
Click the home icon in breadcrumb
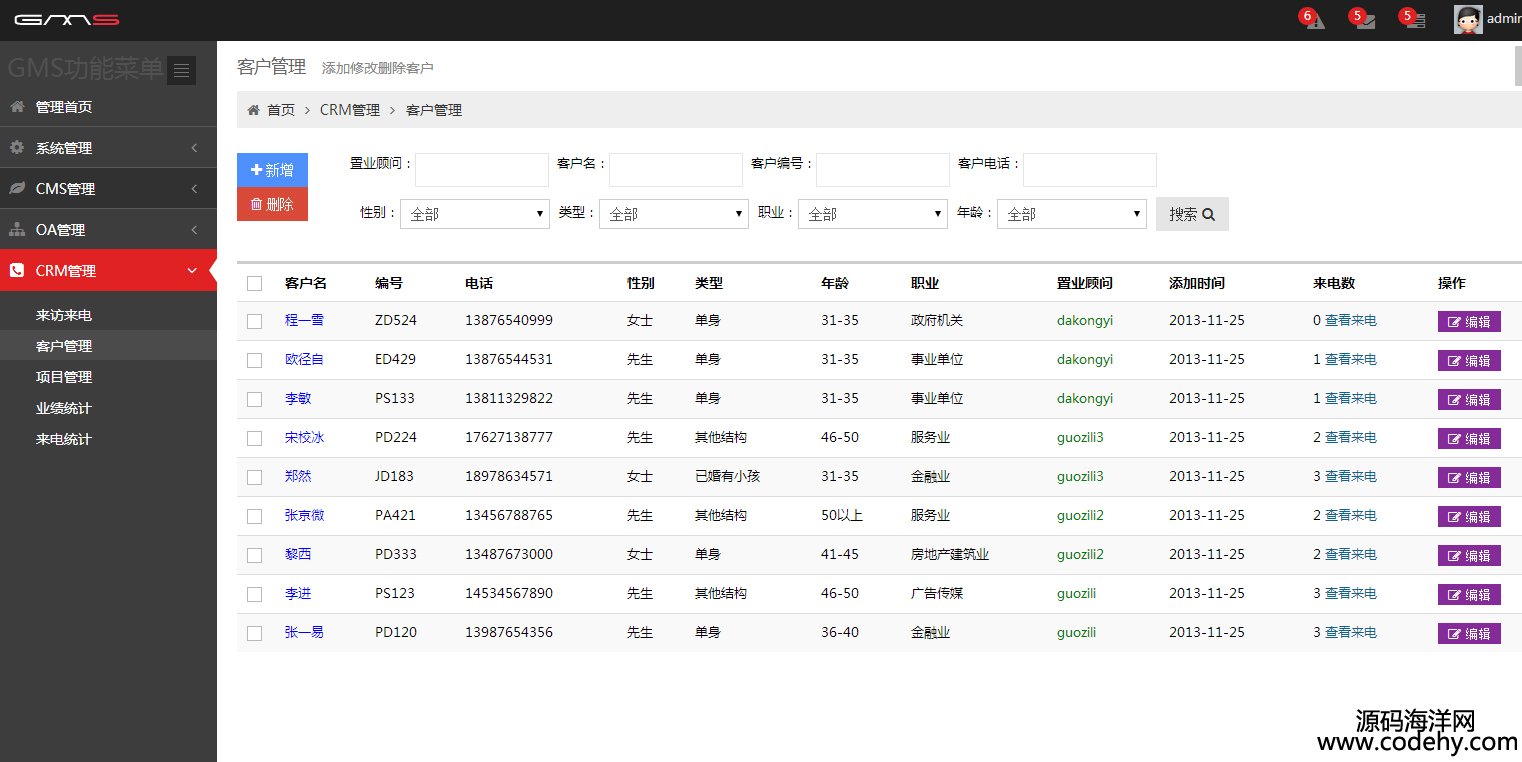[254, 110]
